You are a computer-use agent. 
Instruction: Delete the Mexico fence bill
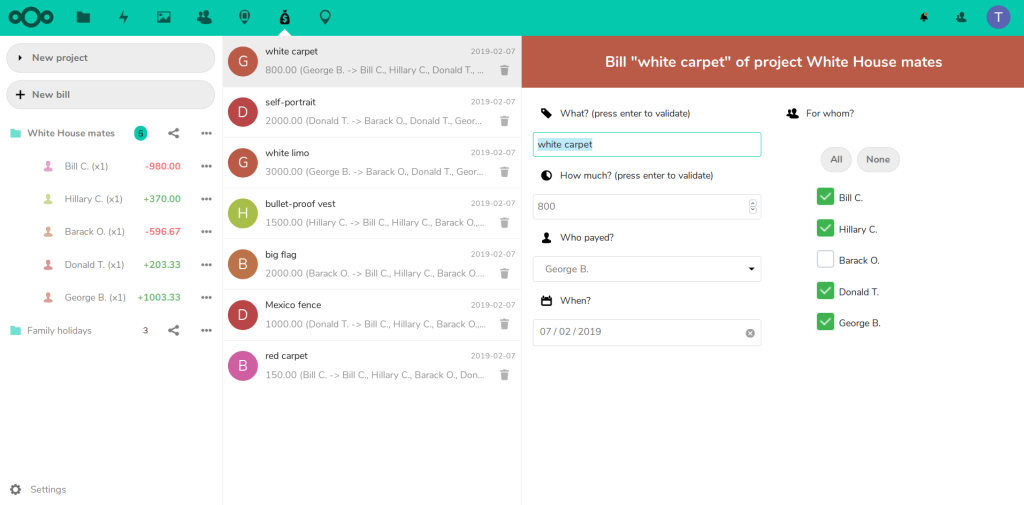coord(504,324)
